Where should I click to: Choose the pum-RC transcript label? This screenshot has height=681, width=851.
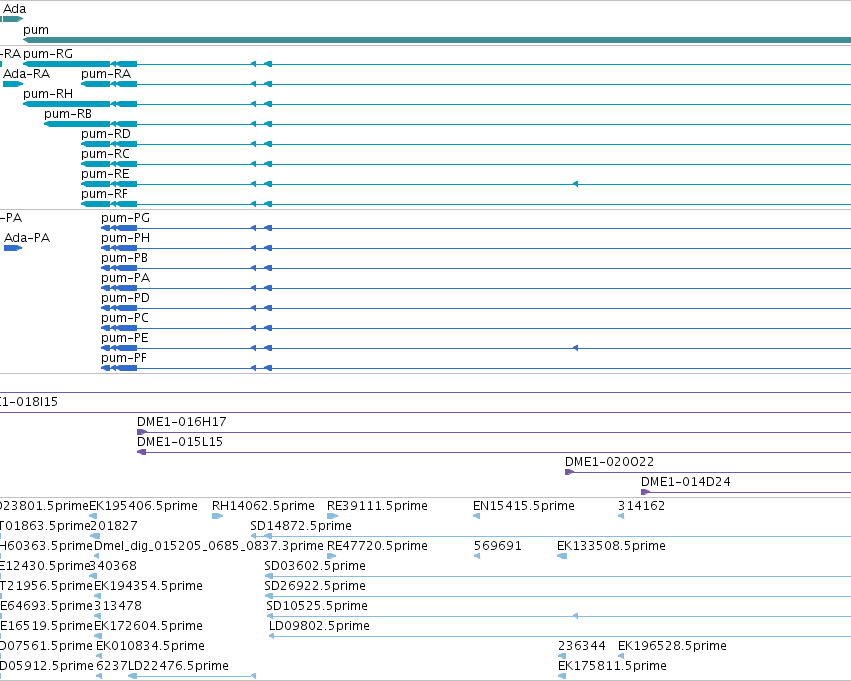(105, 154)
